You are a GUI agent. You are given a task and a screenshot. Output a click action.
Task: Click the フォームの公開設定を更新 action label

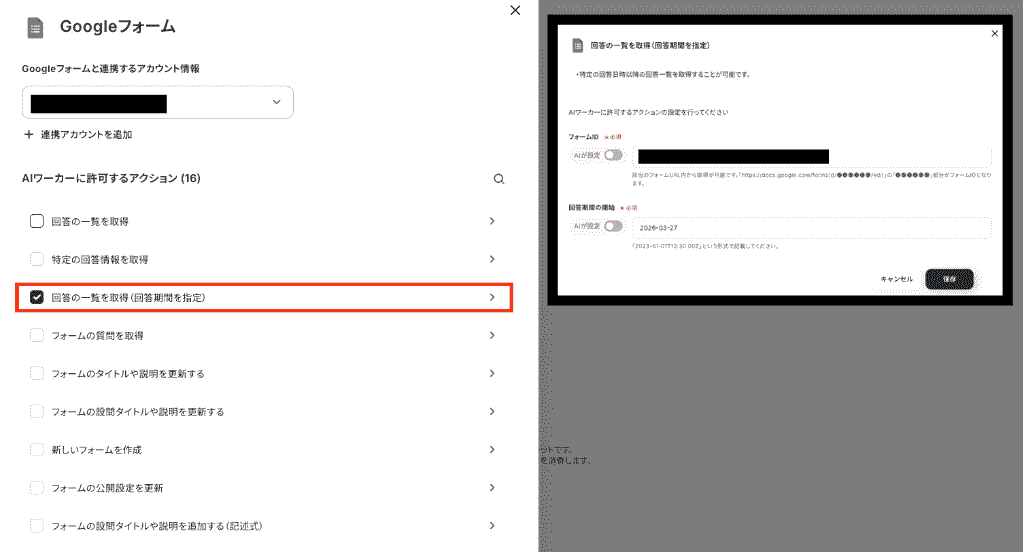pyautogui.click(x=107, y=487)
